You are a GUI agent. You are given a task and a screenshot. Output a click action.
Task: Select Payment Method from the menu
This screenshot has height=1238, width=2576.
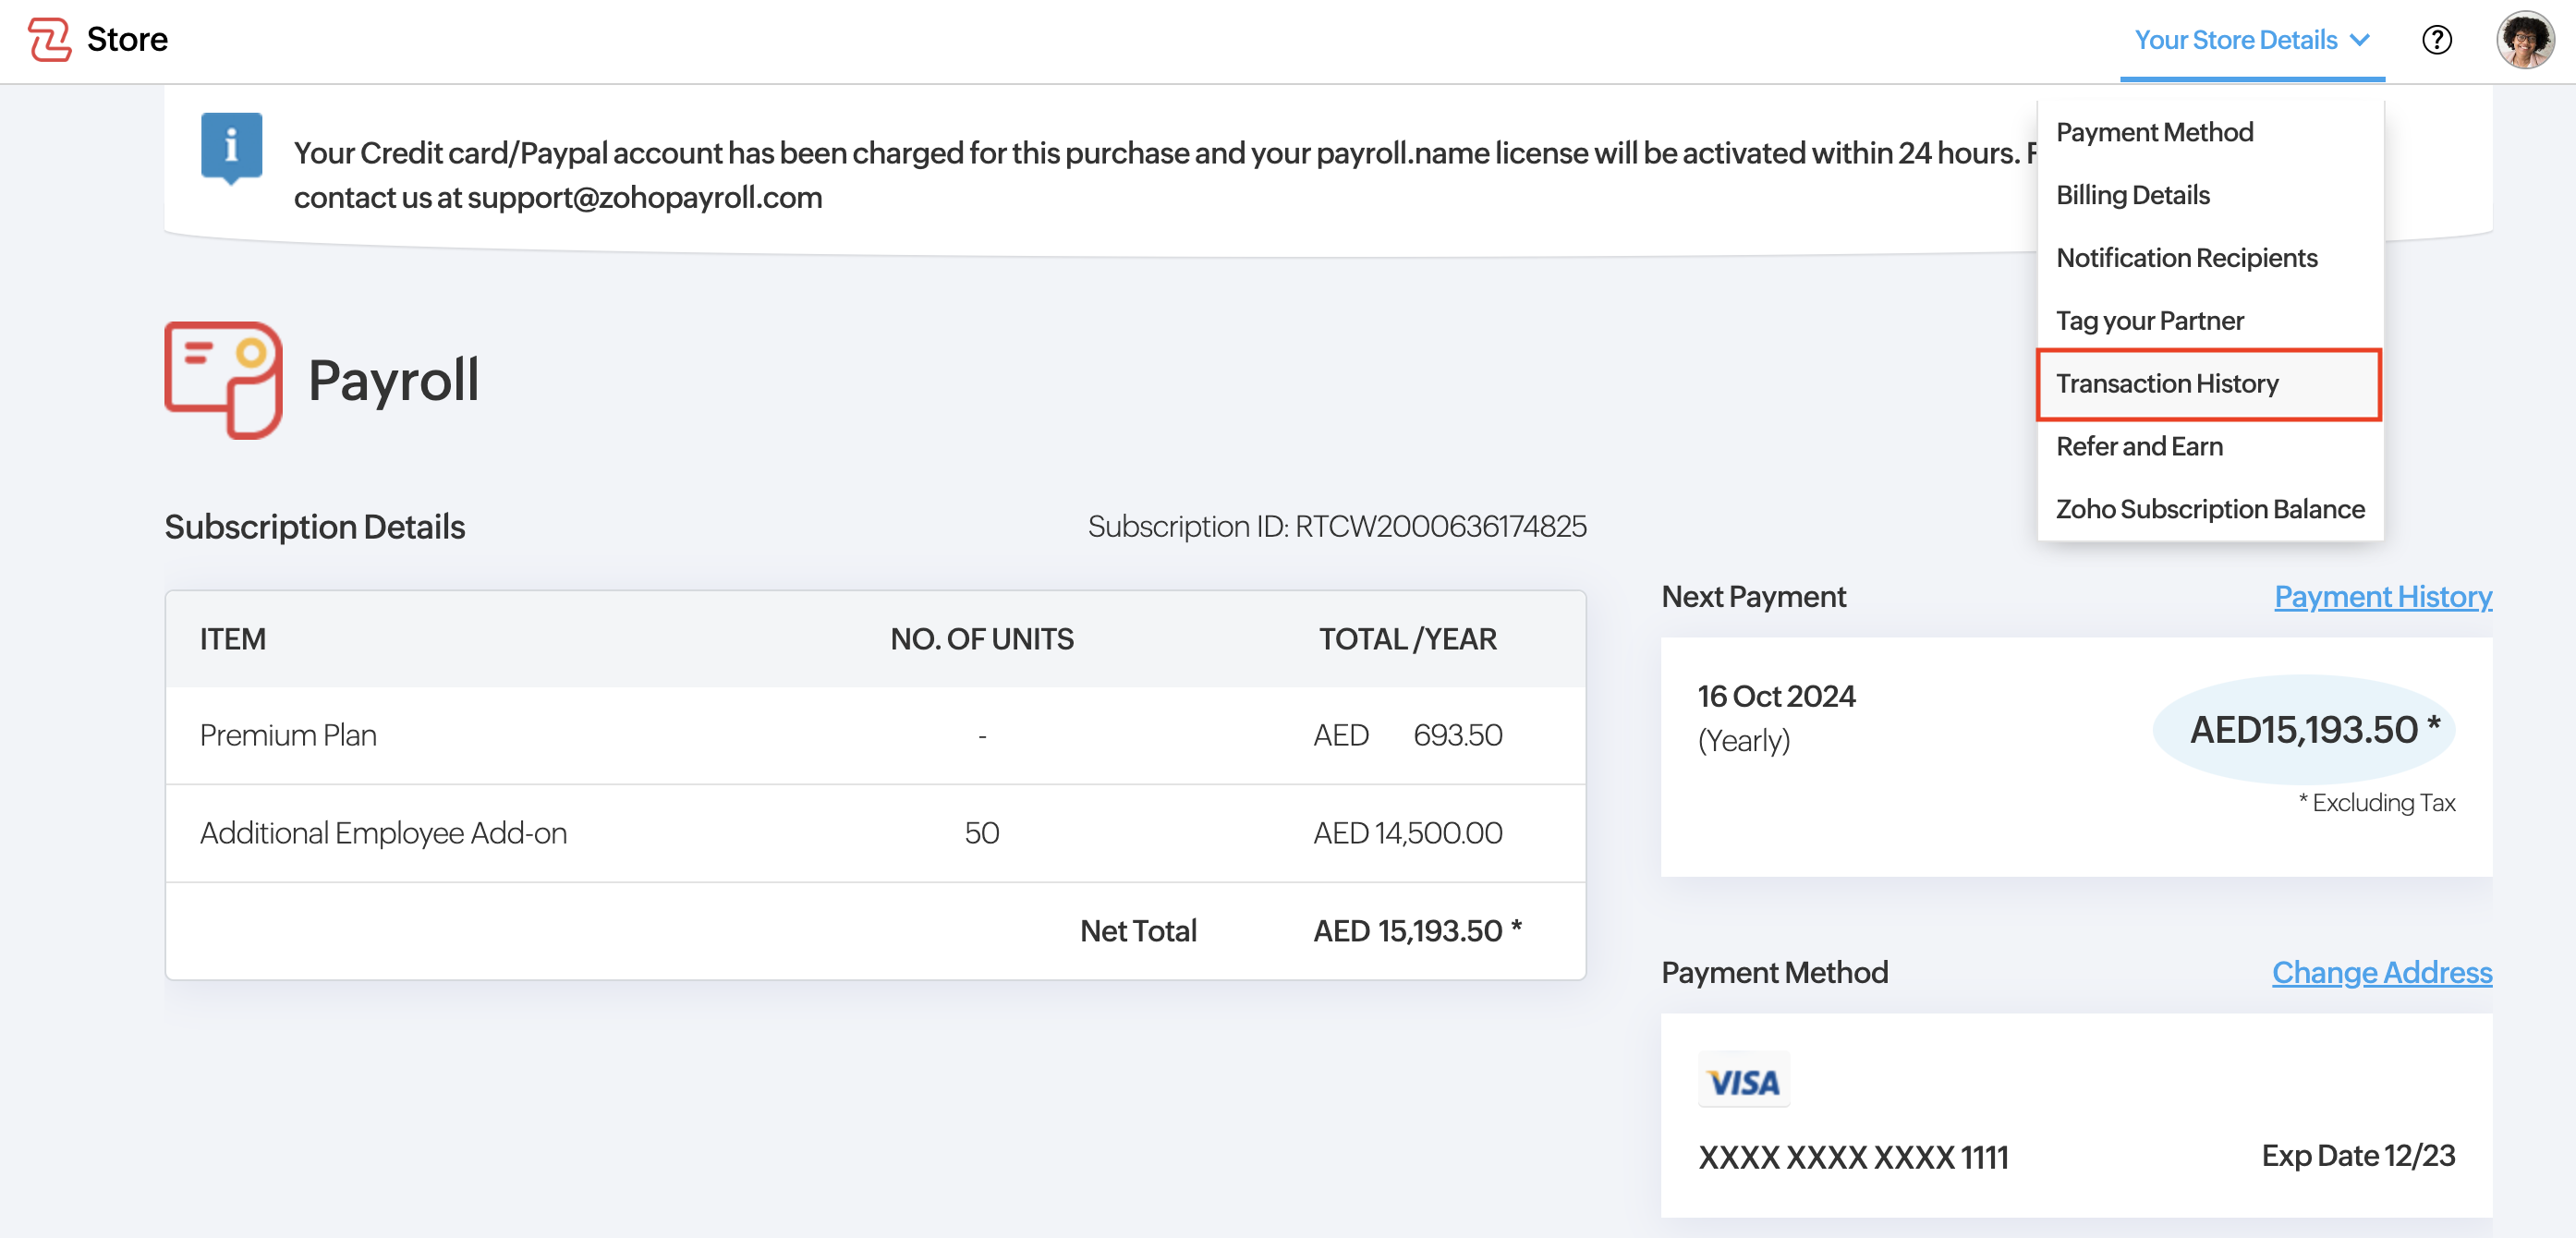[x=2154, y=132]
